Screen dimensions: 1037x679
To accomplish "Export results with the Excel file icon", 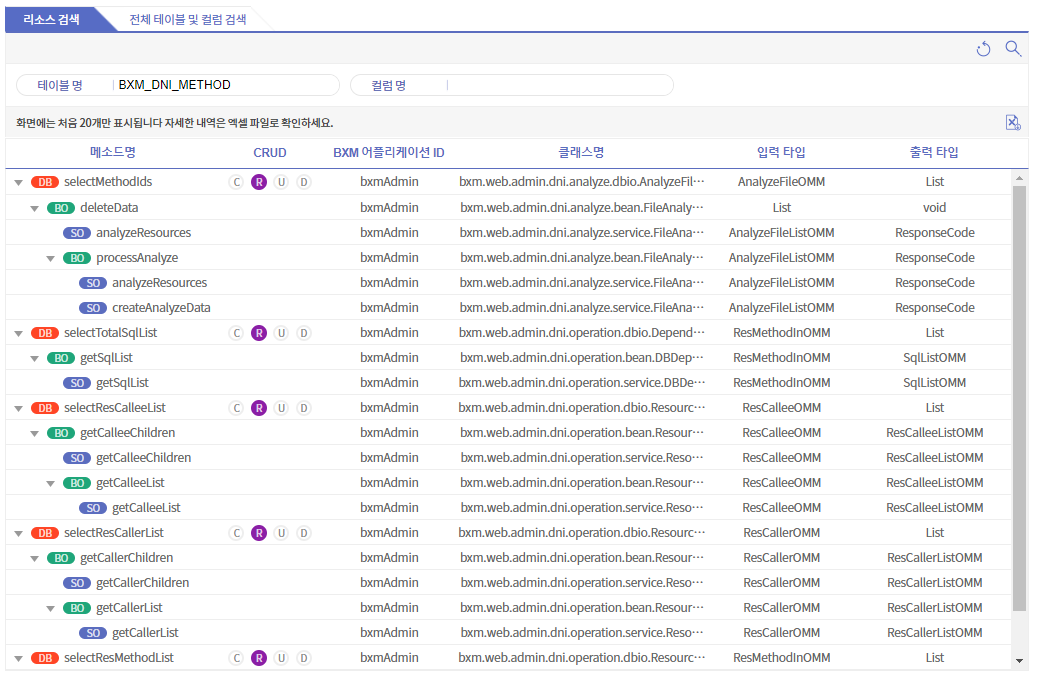I will (1013, 122).
